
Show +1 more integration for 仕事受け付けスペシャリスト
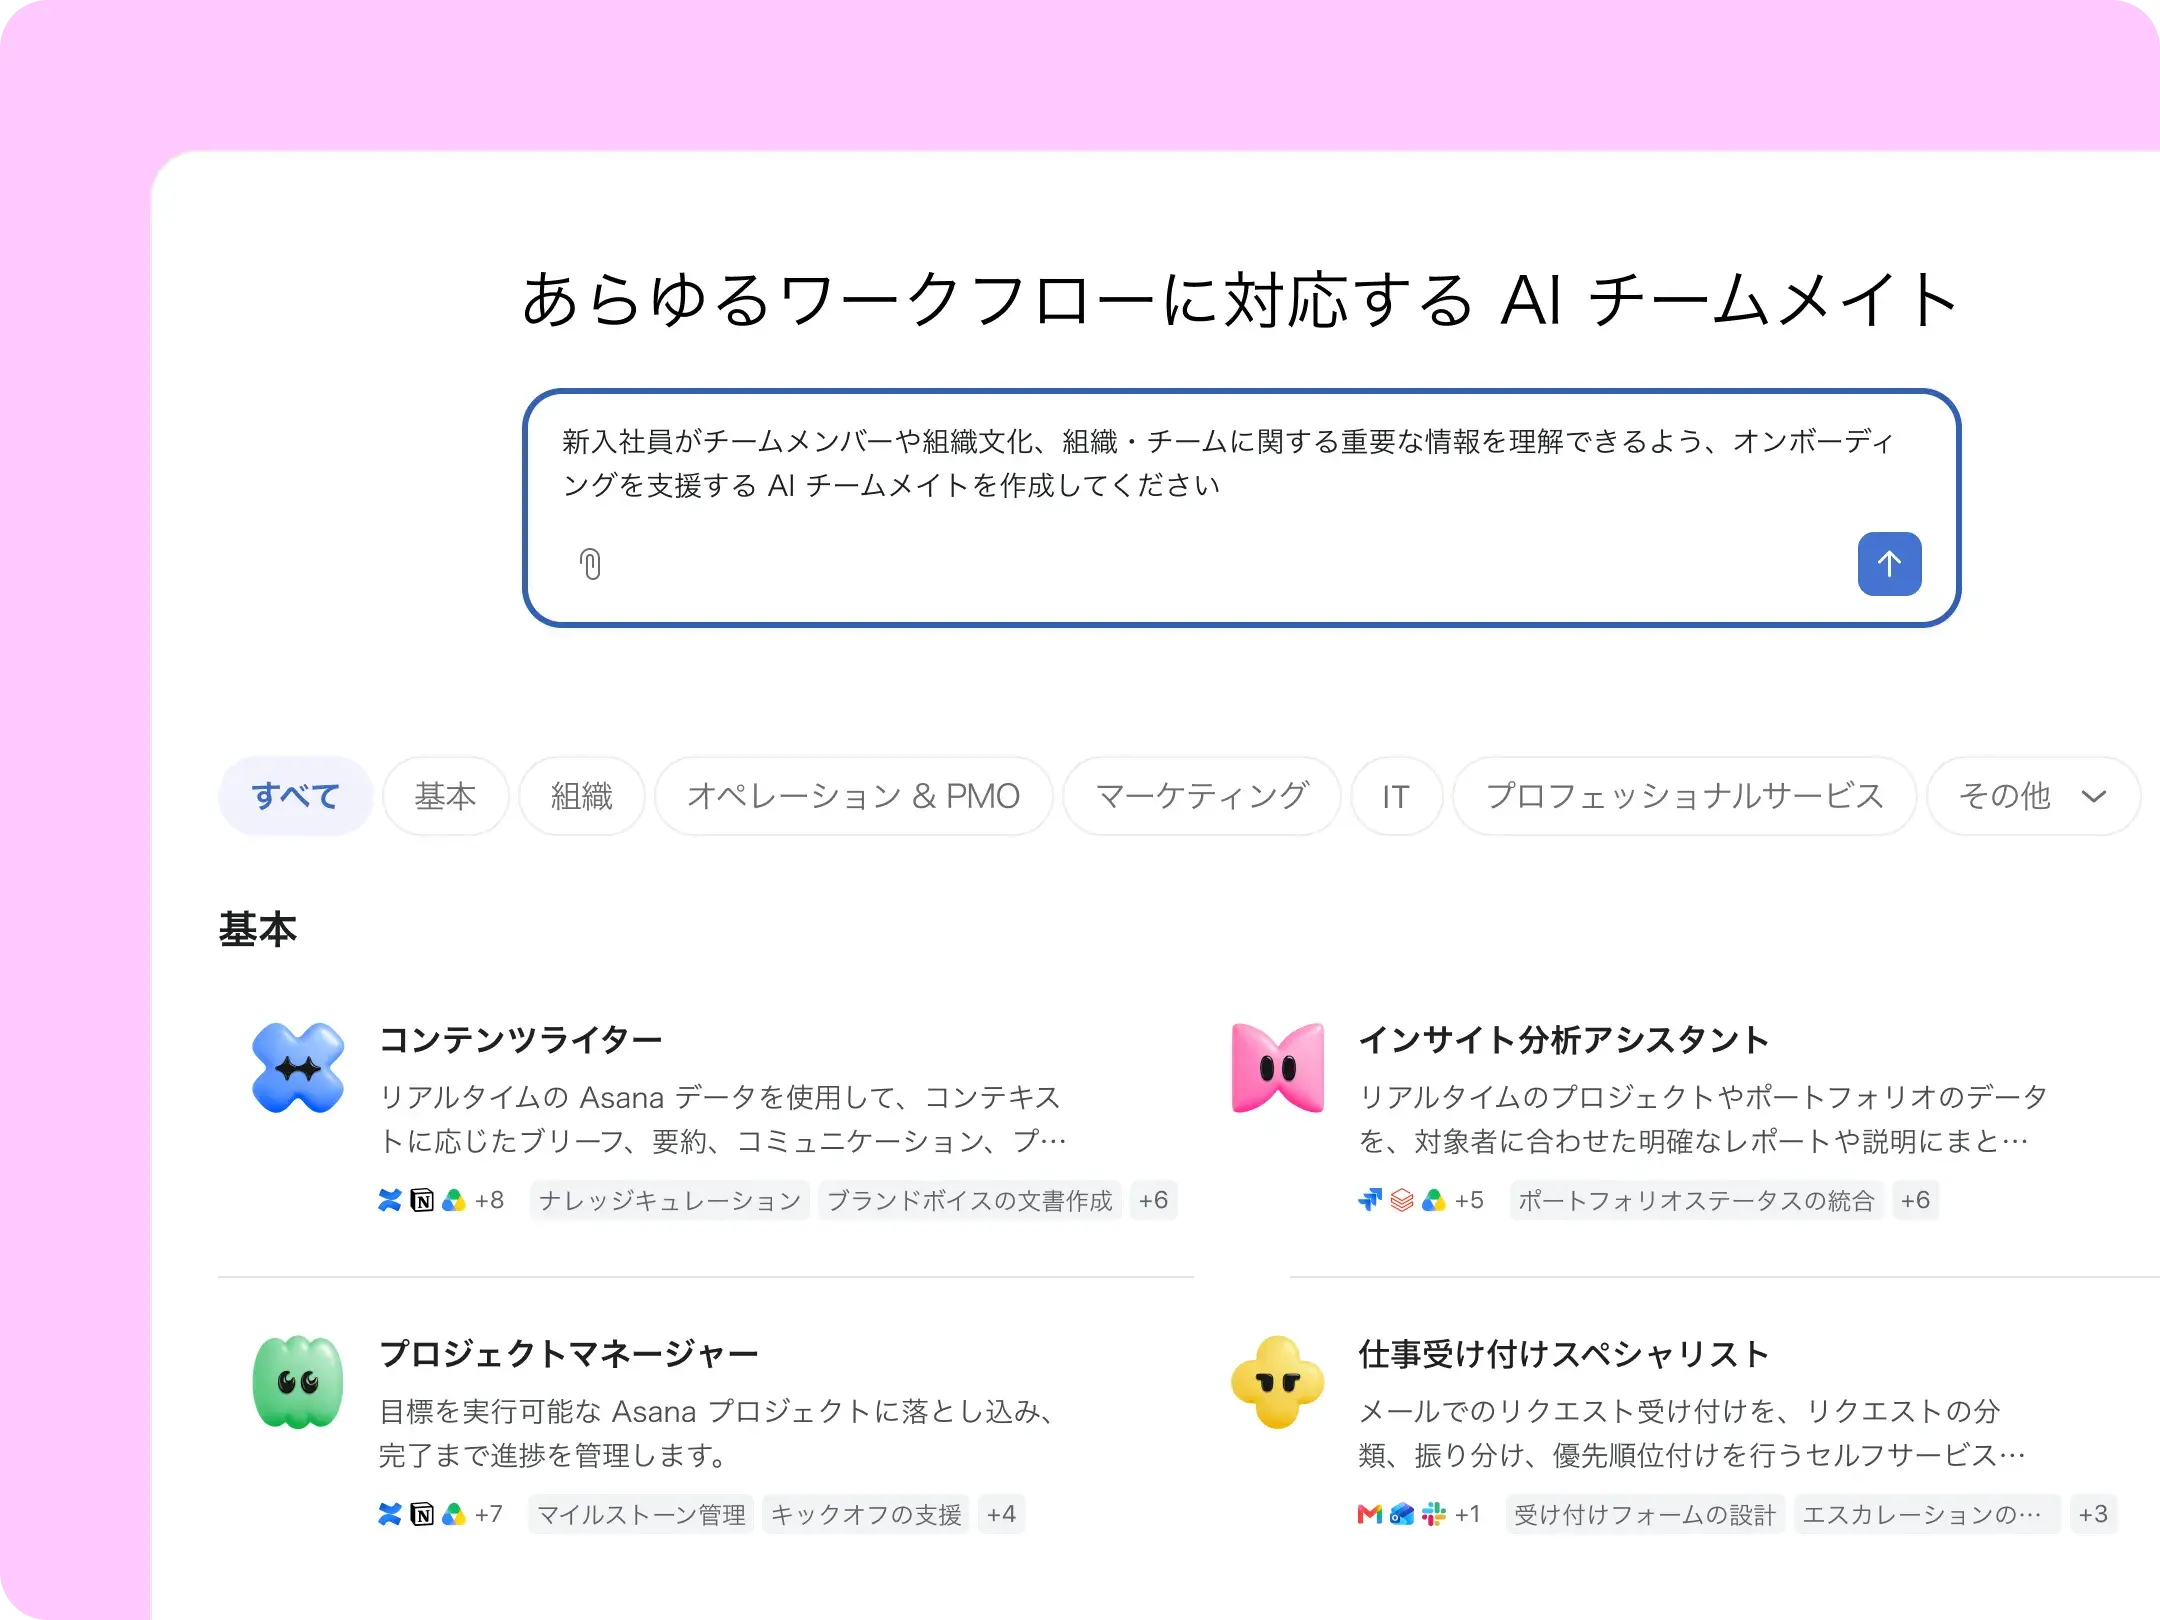1467,1514
